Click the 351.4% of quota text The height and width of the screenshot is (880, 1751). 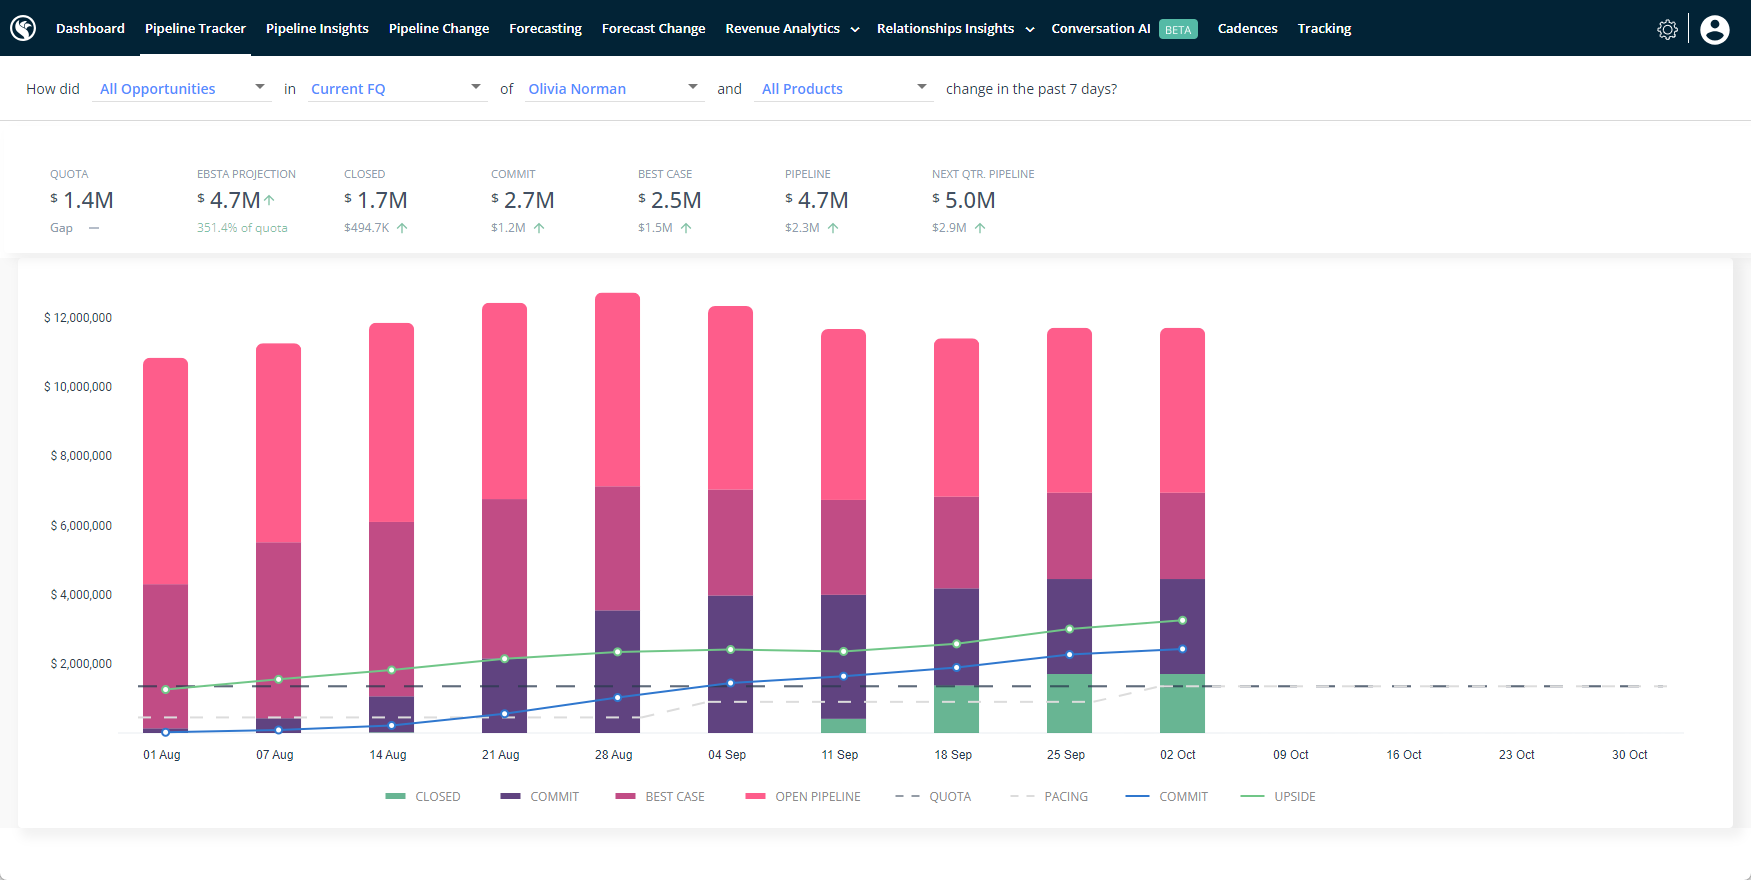pos(242,228)
